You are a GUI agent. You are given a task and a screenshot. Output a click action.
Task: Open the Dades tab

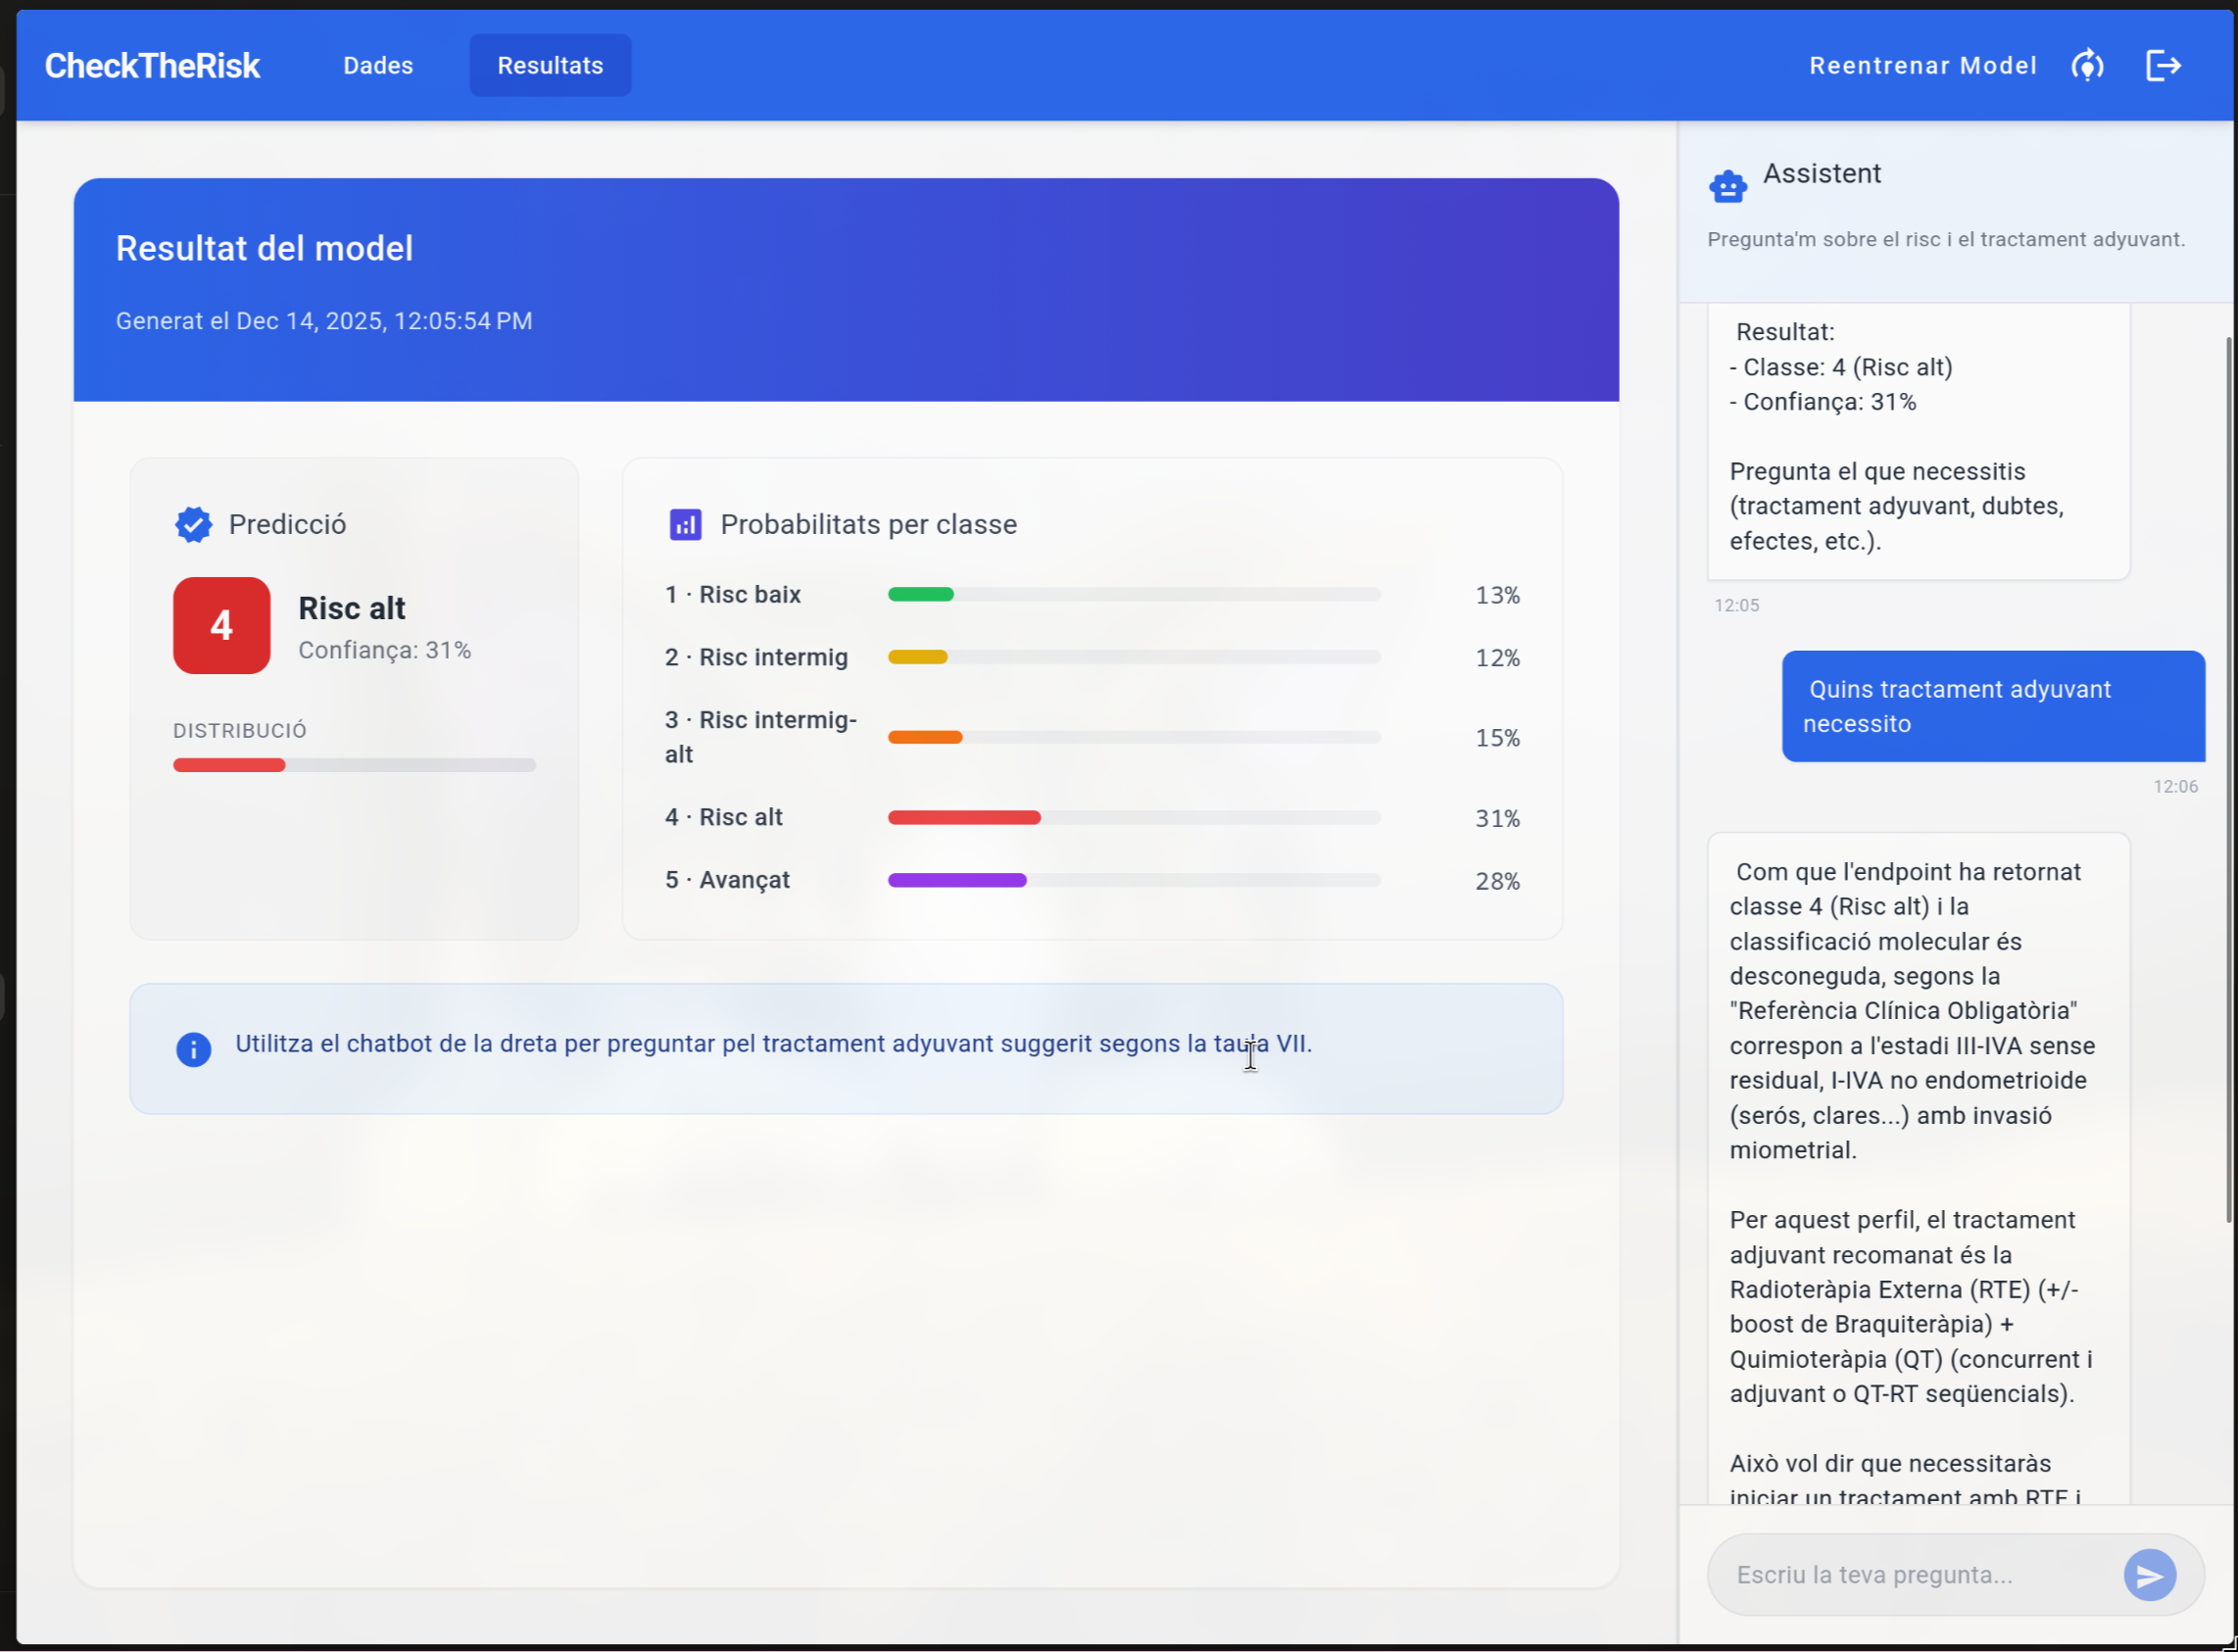tap(378, 66)
